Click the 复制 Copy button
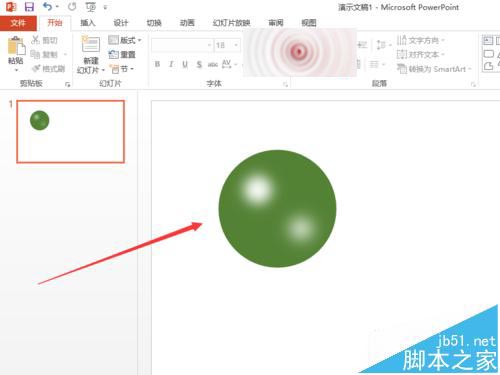 pyautogui.click(x=45, y=54)
